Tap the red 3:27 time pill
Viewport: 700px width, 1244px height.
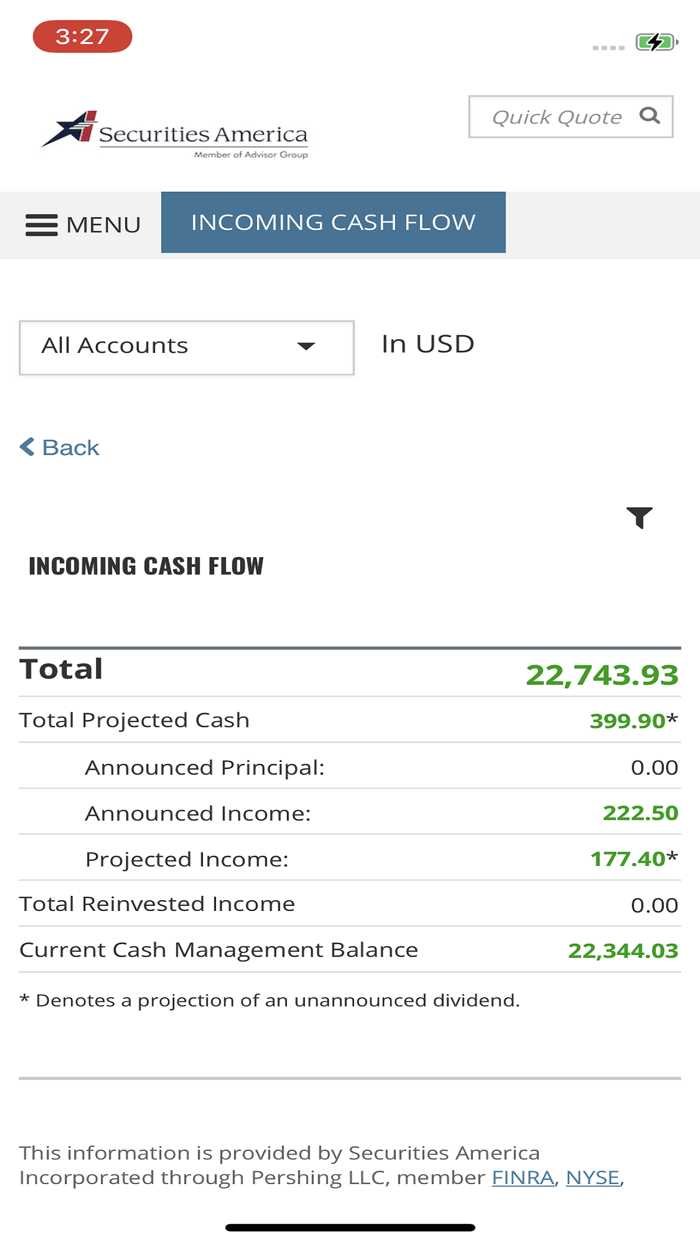82,37
